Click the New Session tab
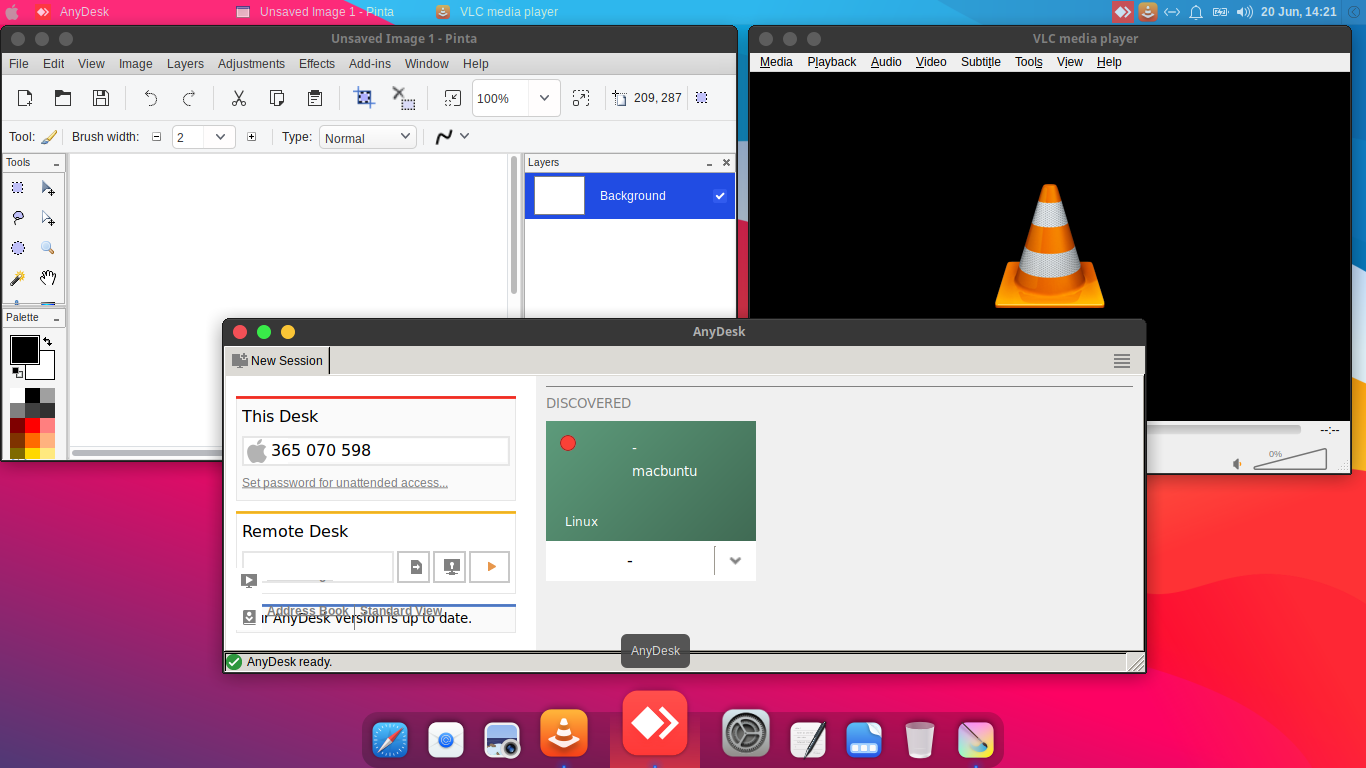This screenshot has width=1366, height=768. pos(278,361)
